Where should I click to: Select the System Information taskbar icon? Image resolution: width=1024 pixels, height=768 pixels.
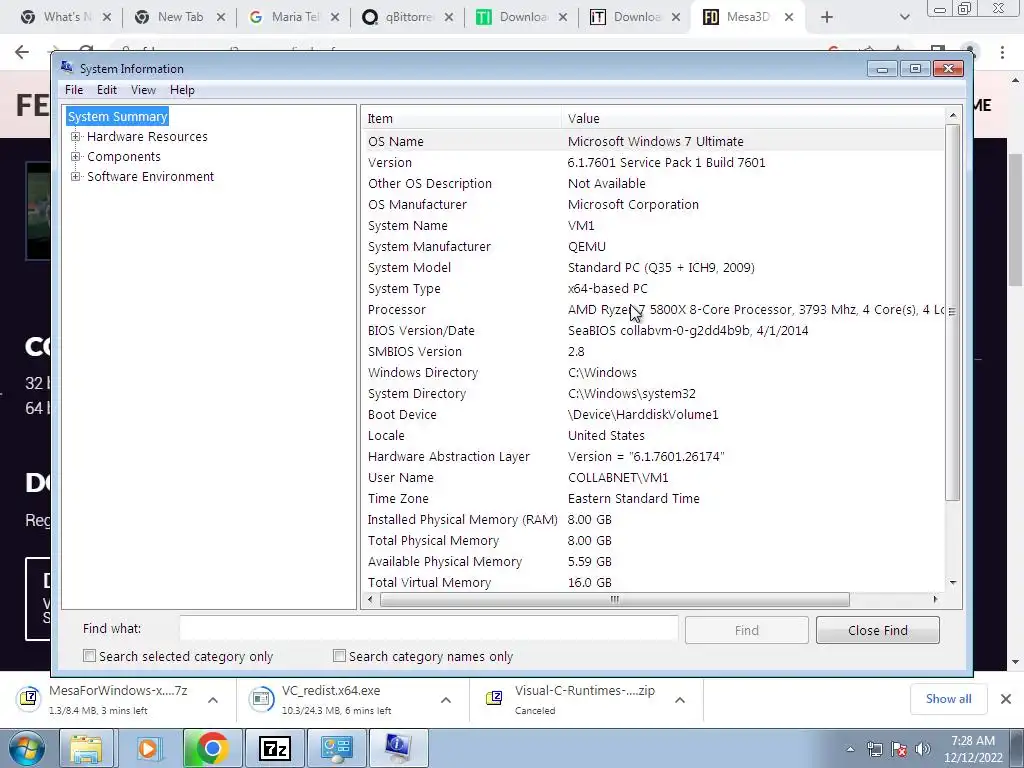click(398, 748)
